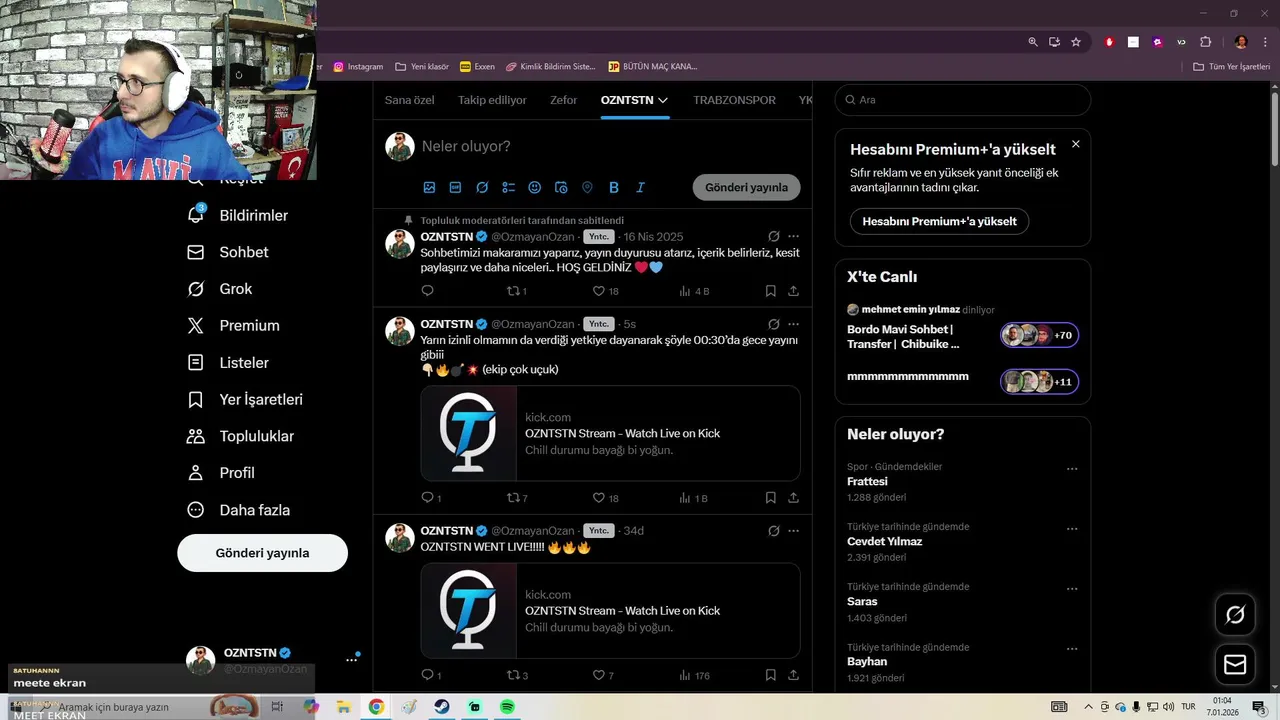Ask Grok about the 34d-old post
Screen dimensions: 1280x720
point(773,531)
